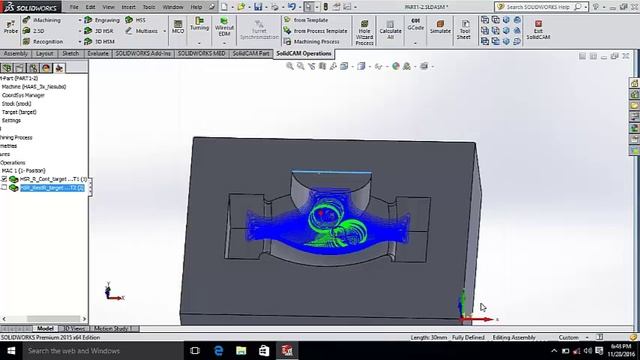This screenshot has width=640, height=360.
Task: Select the Engraving operation
Action: pos(102,20)
